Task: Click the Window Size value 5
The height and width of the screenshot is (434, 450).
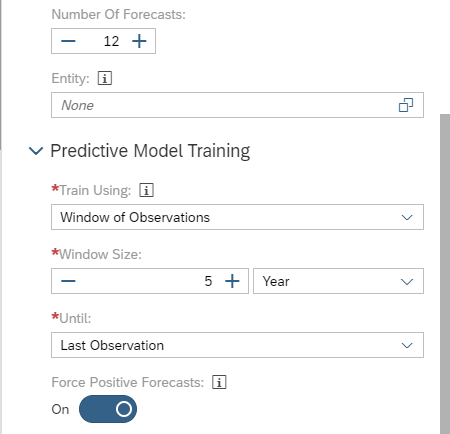Action: 208,281
